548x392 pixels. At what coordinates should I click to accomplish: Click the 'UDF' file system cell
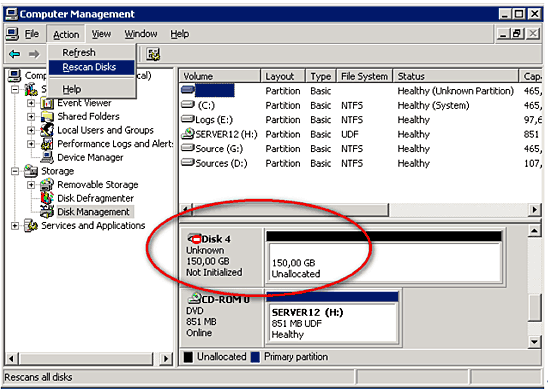coord(350,134)
